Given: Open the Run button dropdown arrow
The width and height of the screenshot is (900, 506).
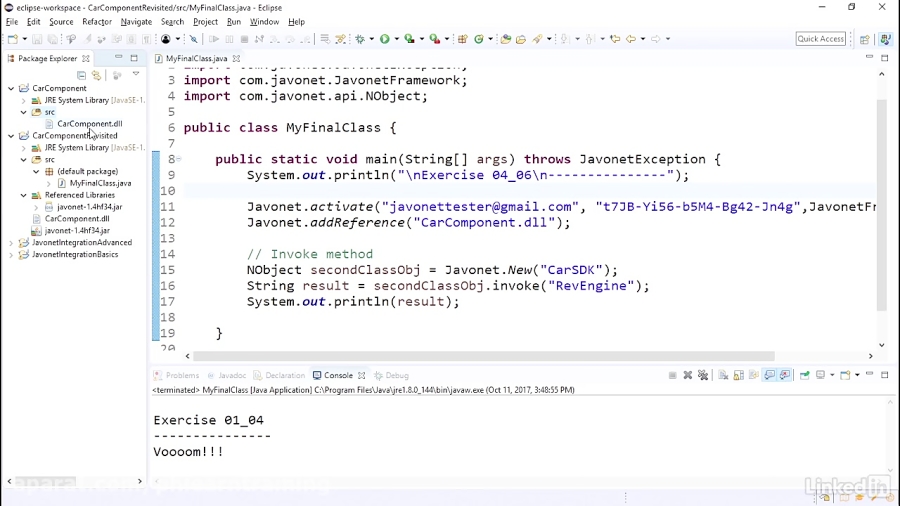Looking at the screenshot, I should click(395, 39).
